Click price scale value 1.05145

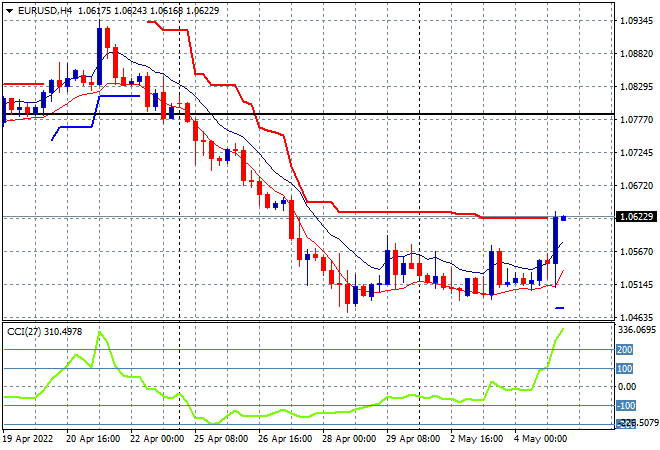pyautogui.click(x=637, y=285)
